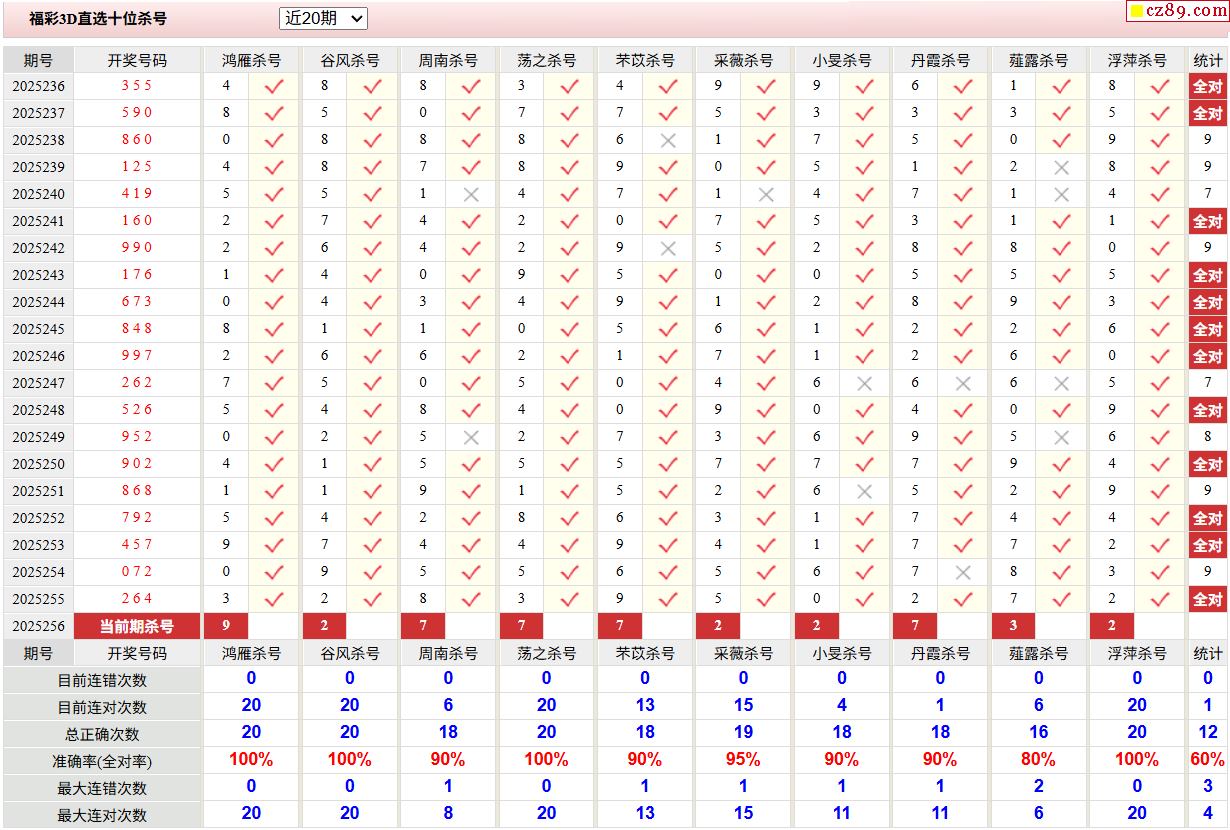The width and height of the screenshot is (1230, 830).
Task: Click the 福彩3D直选十位杀号 page title
Action: (x=98, y=18)
